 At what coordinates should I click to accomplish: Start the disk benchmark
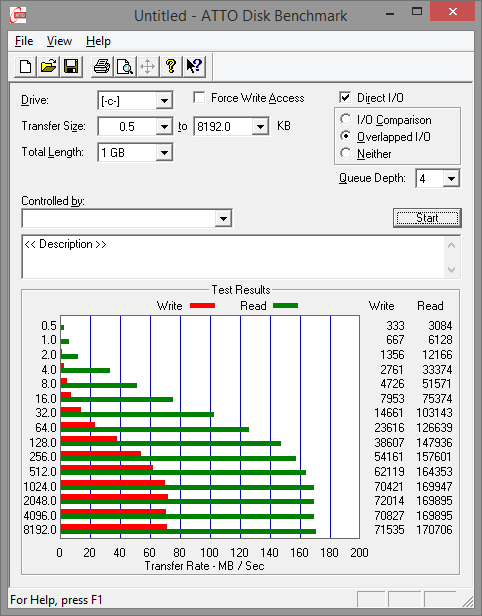coord(427,218)
